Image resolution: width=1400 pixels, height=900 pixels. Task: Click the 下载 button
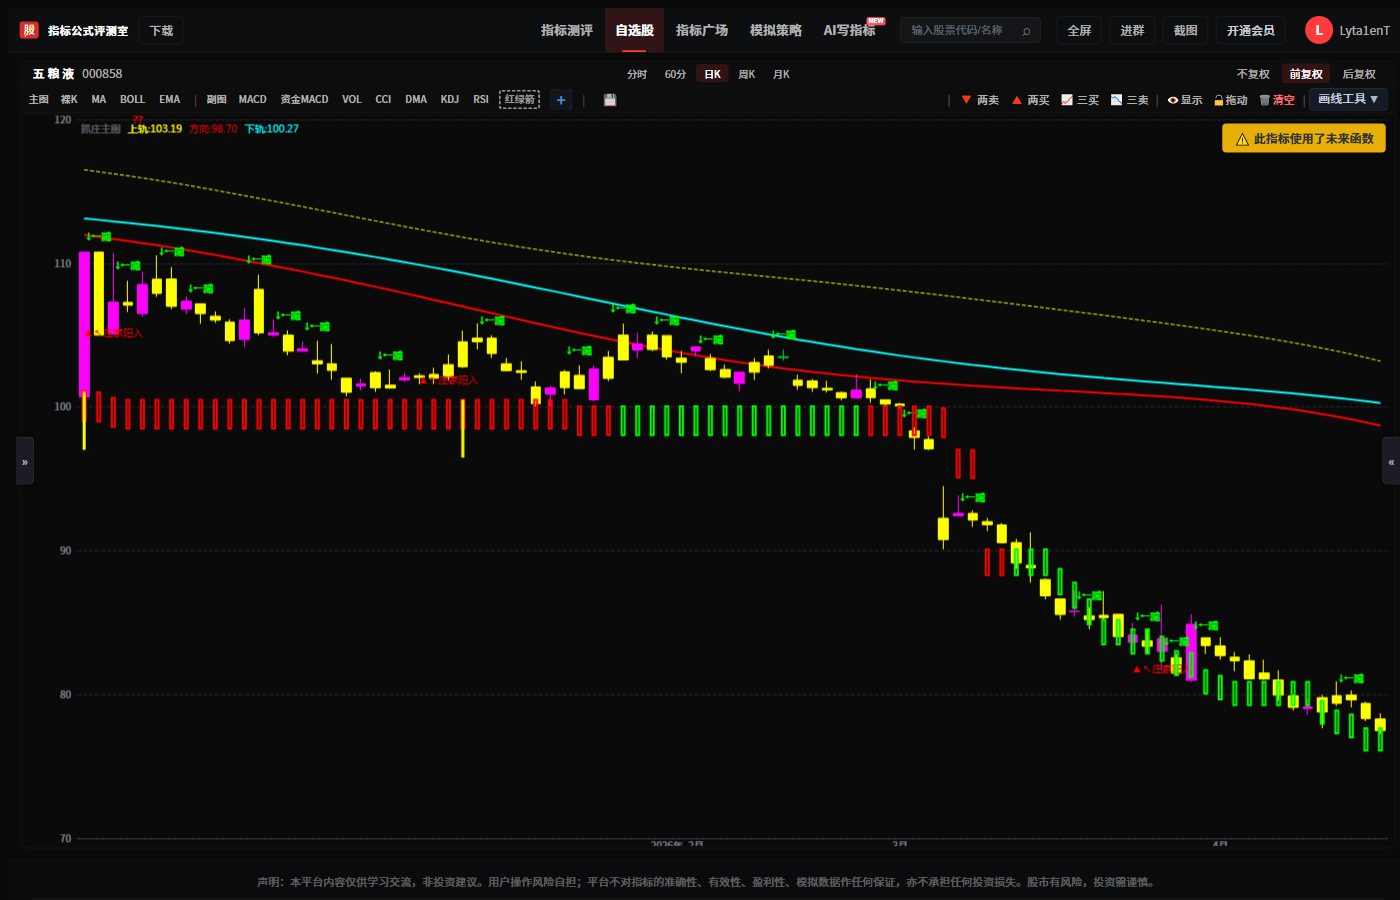(x=161, y=30)
